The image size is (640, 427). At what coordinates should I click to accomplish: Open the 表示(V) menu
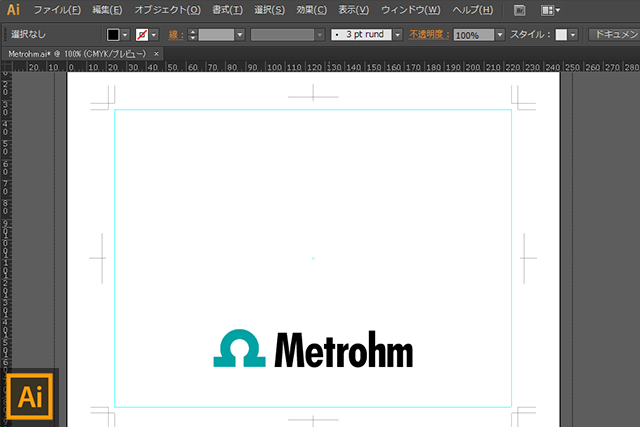[353, 10]
